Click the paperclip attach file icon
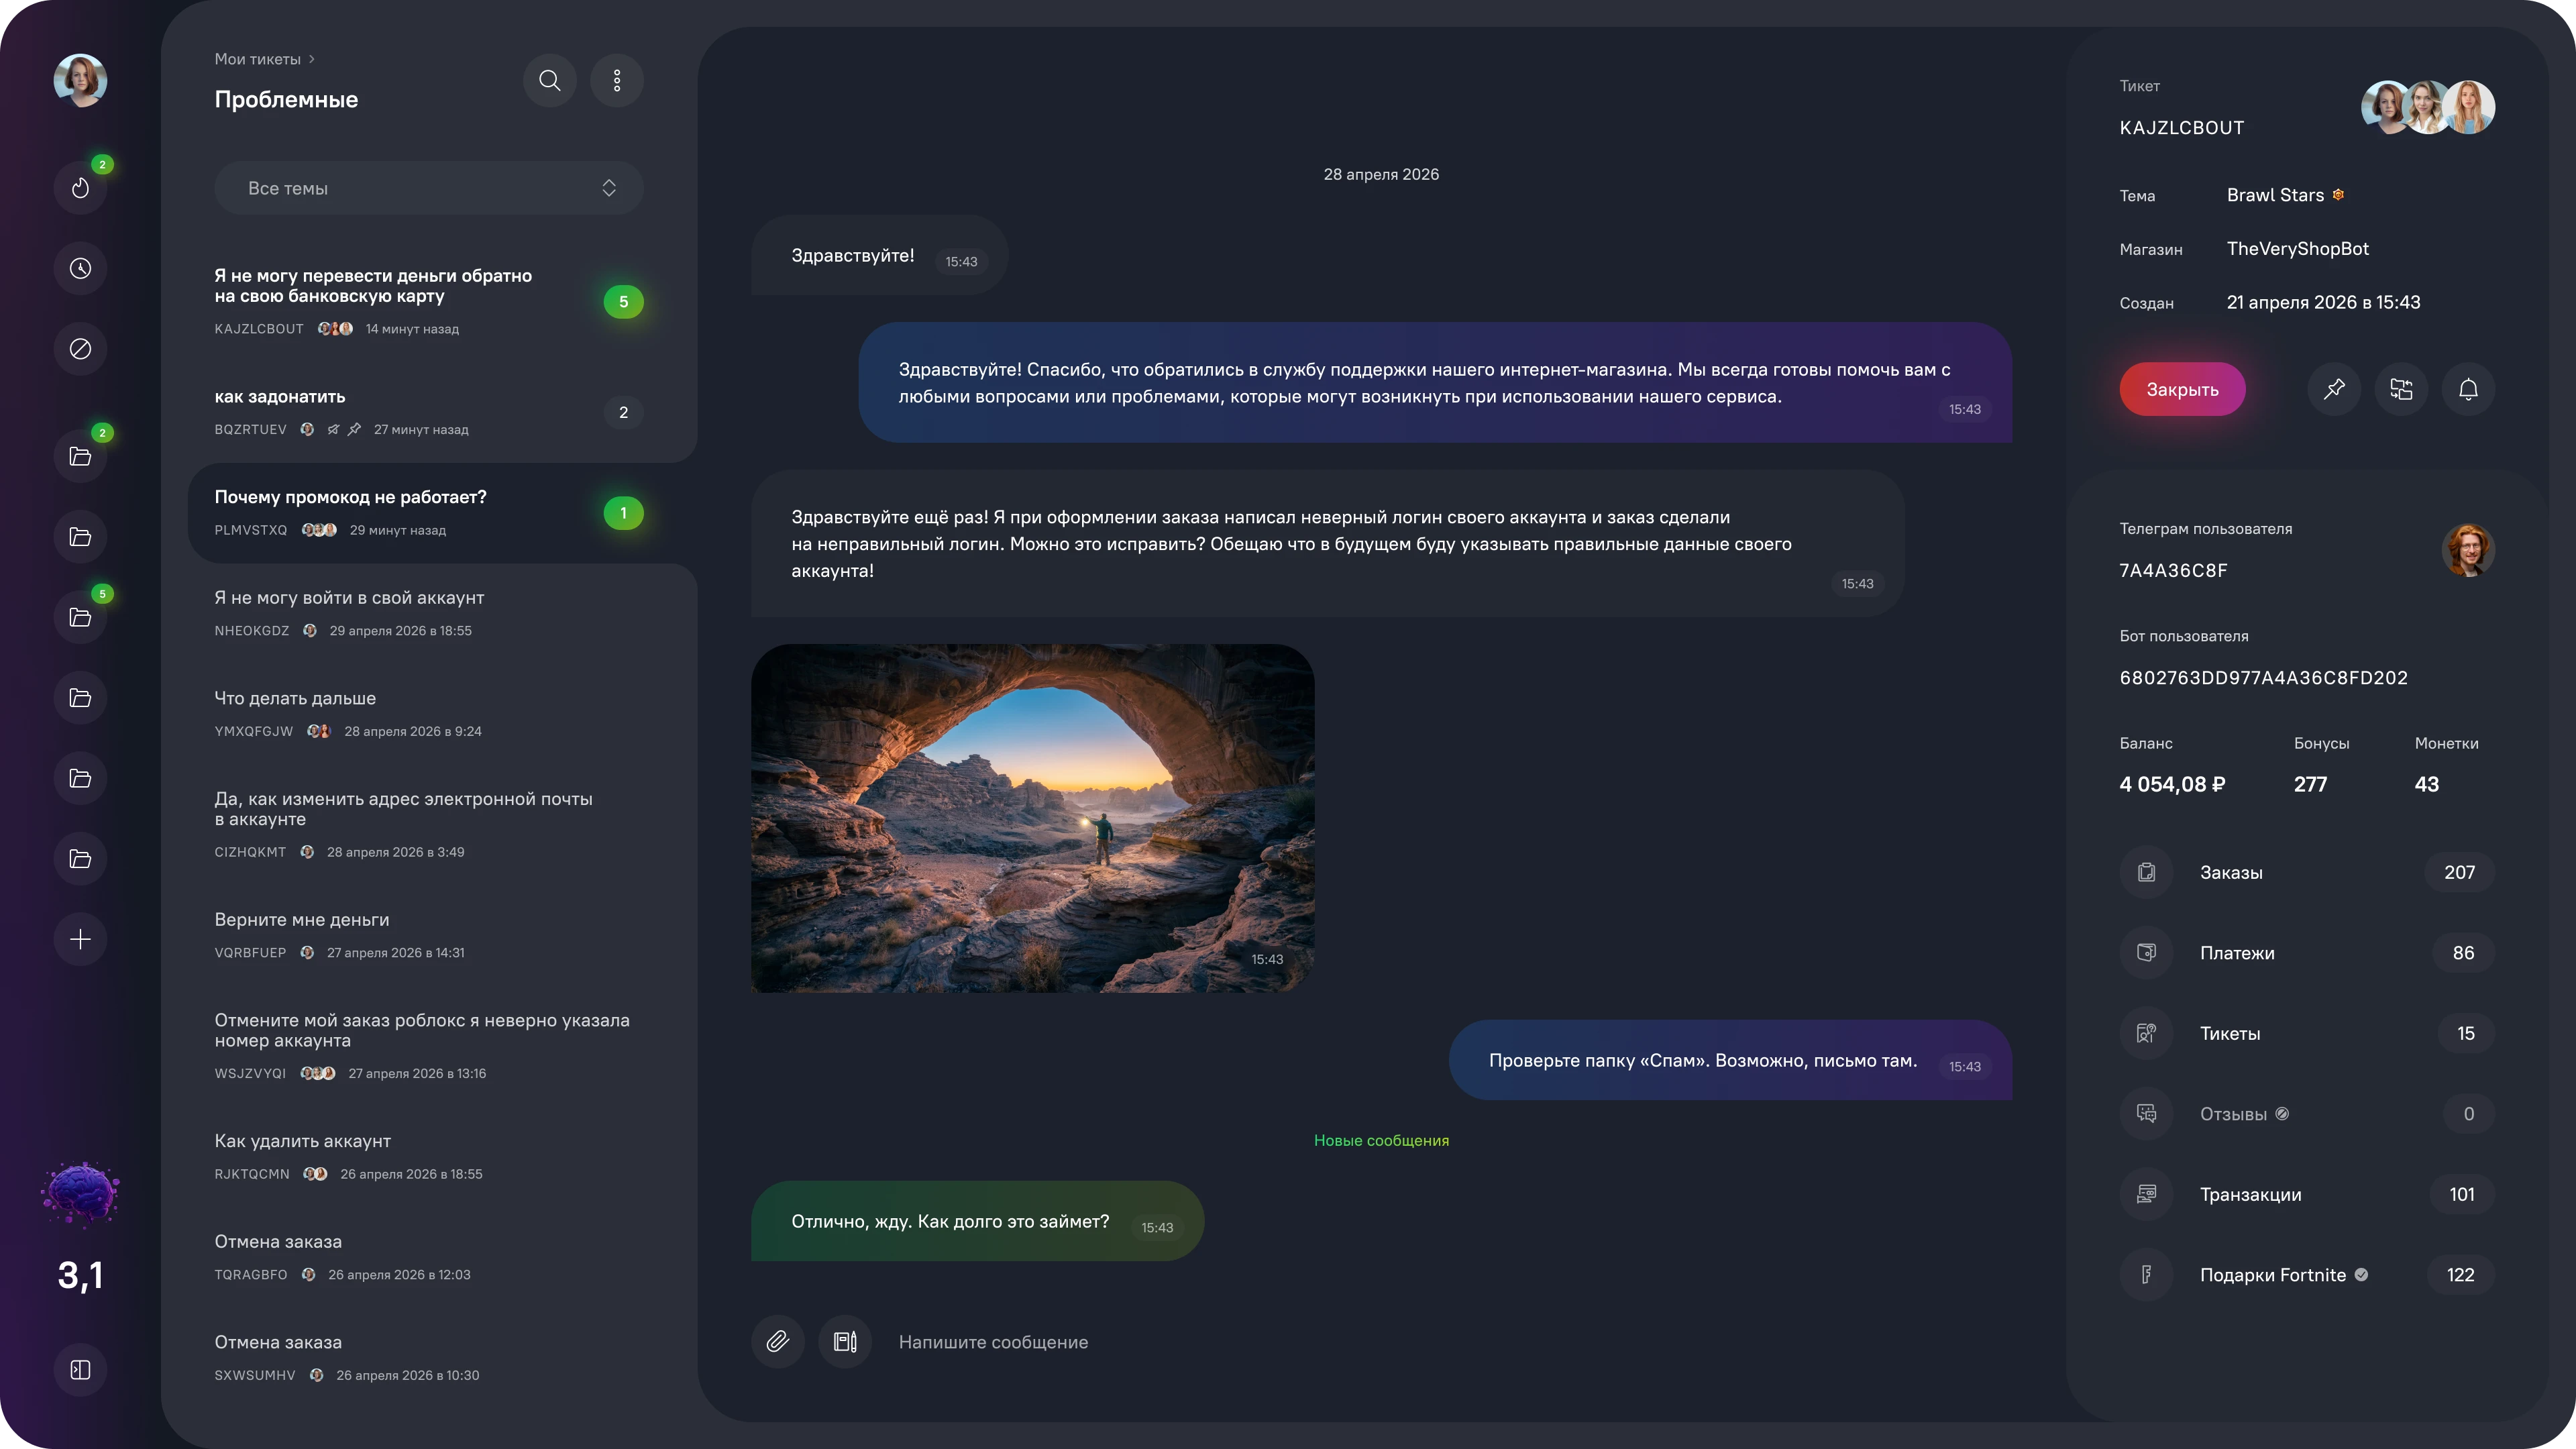The width and height of the screenshot is (2576, 1449). click(x=777, y=1341)
